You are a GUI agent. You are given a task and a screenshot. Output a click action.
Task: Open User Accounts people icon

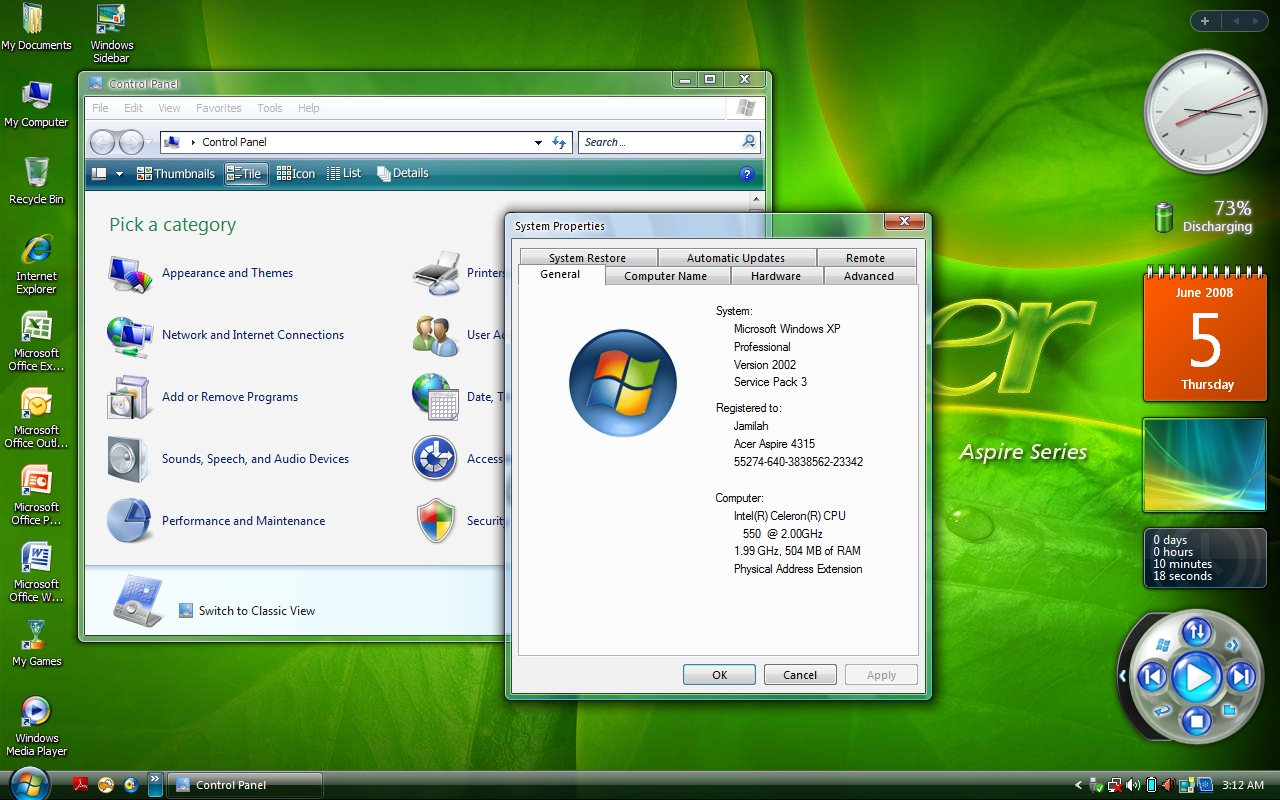point(436,336)
